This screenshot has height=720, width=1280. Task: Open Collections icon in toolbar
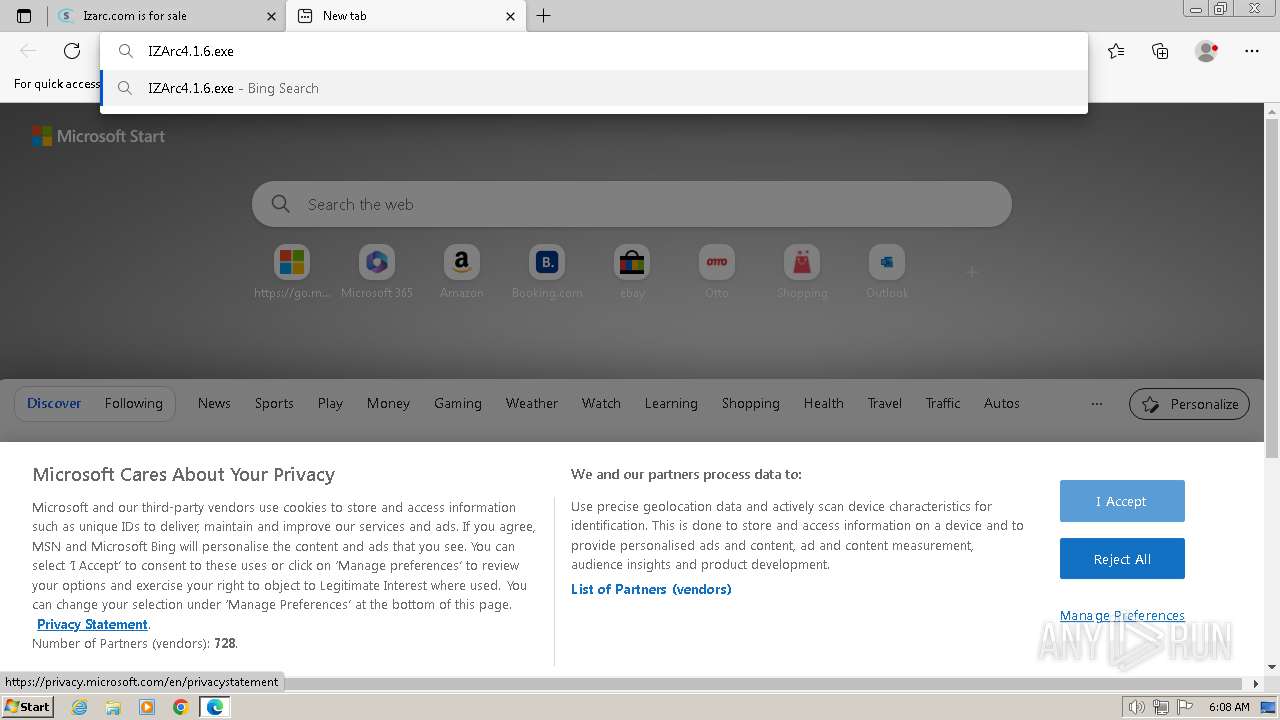point(1160,51)
